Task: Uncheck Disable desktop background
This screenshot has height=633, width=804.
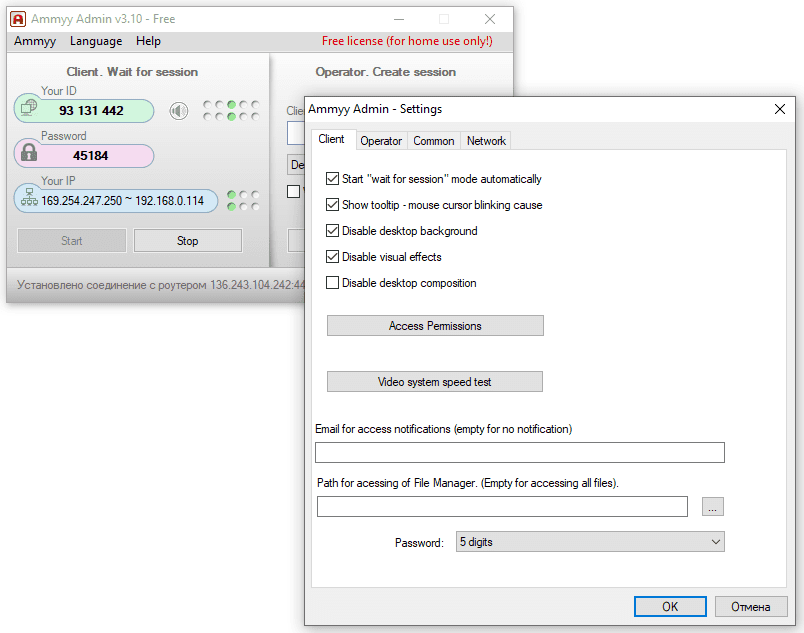Action: tap(332, 231)
